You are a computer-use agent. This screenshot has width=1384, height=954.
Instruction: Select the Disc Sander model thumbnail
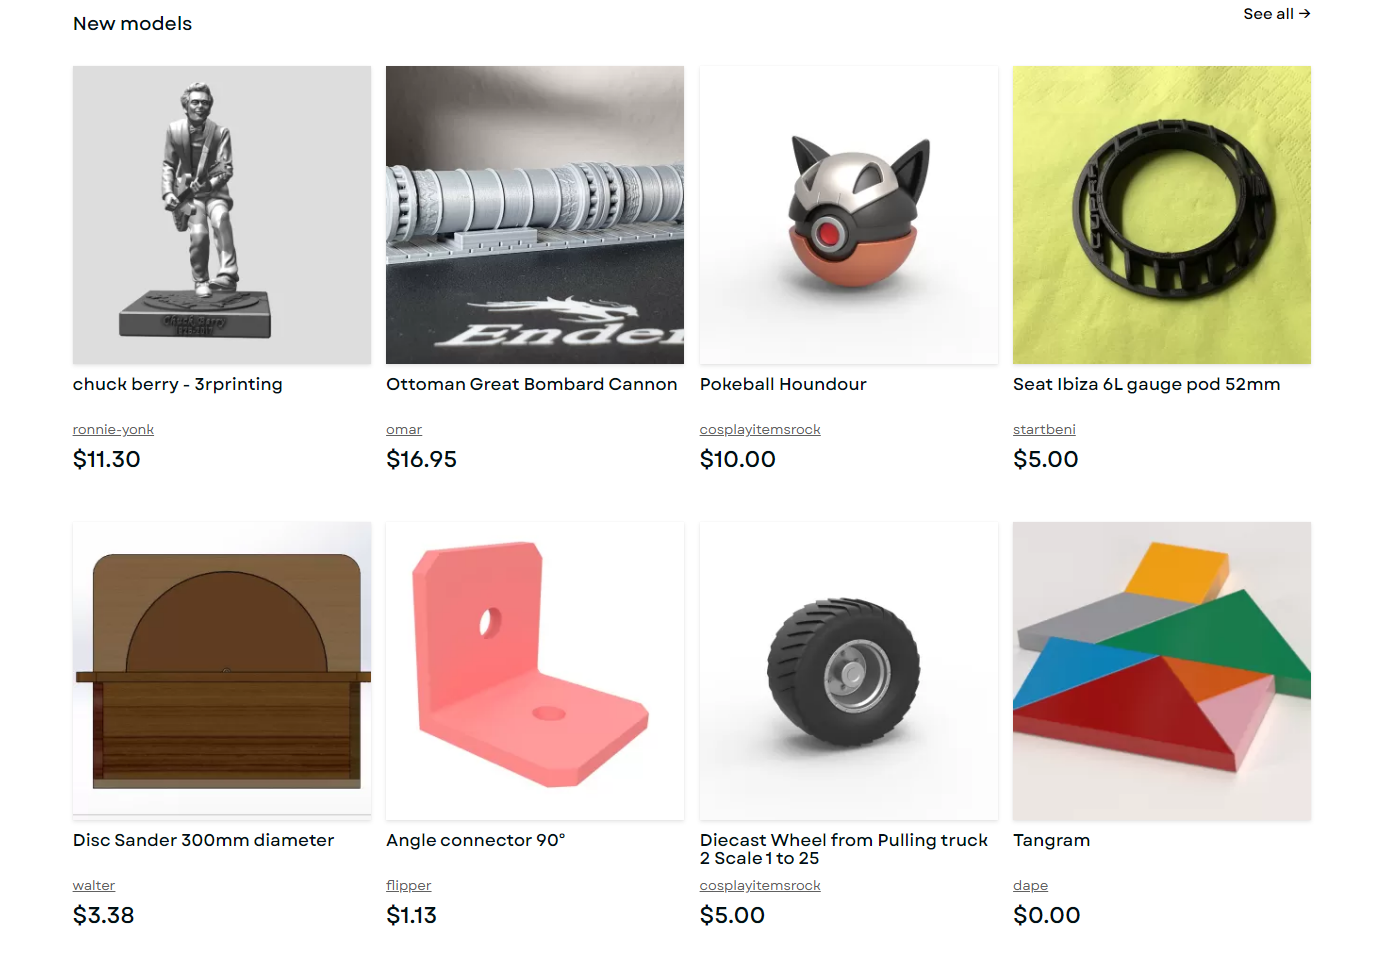click(x=222, y=671)
